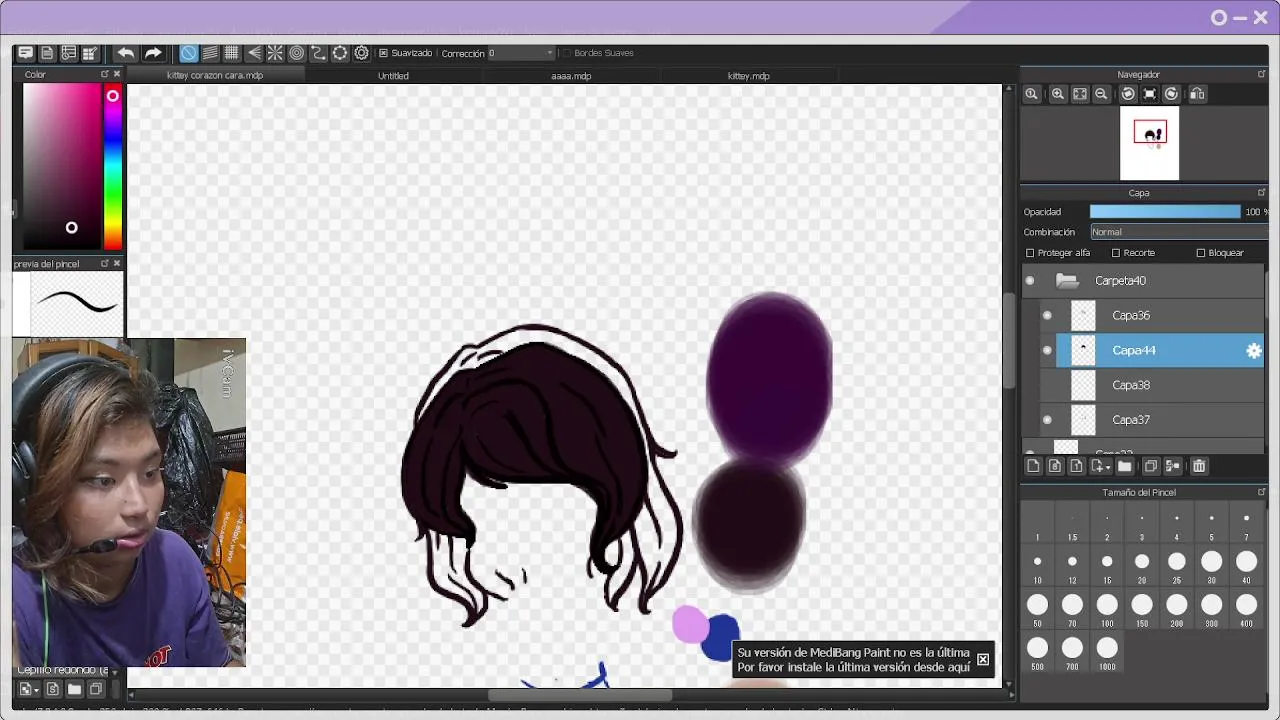This screenshot has width=1280, height=720.
Task: Add a new 1-bit layer
Action: tap(1076, 466)
